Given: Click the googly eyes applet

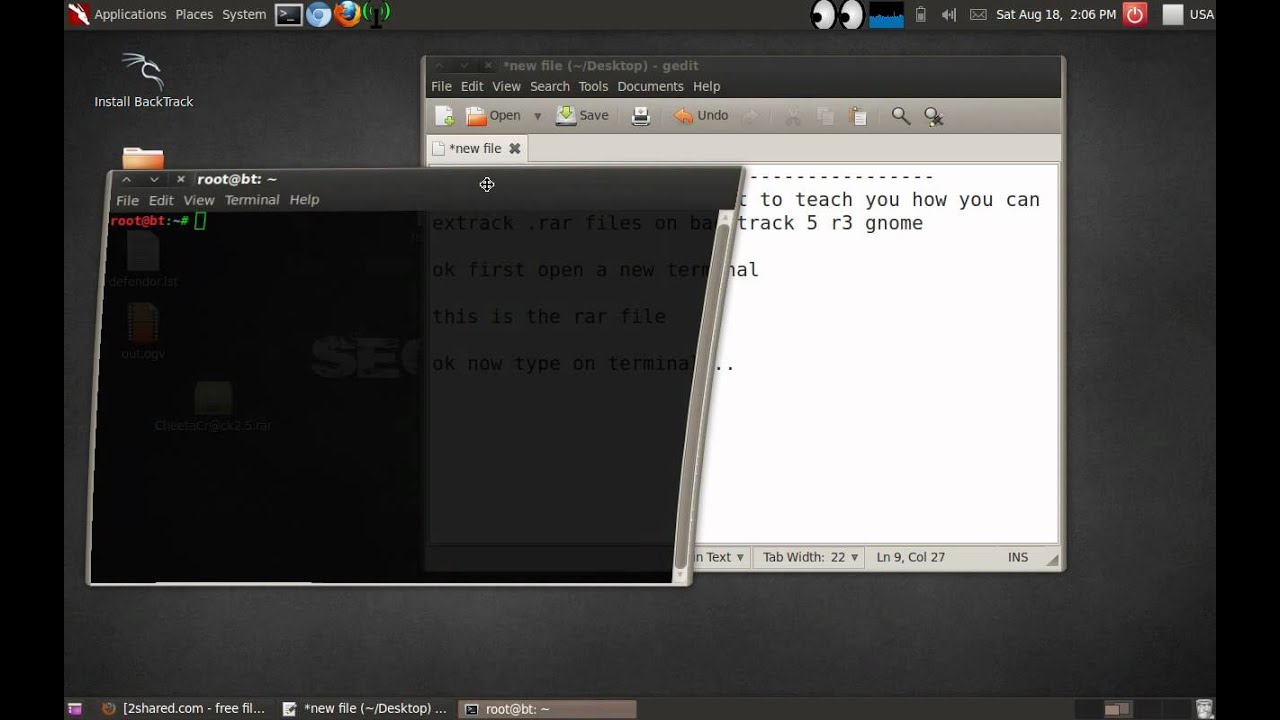Looking at the screenshot, I should click(x=837, y=14).
